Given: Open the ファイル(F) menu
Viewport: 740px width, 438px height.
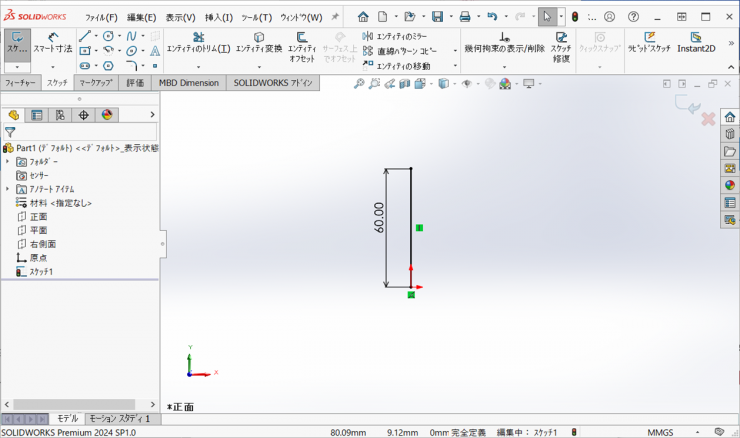Looking at the screenshot, I should click(x=101, y=17).
